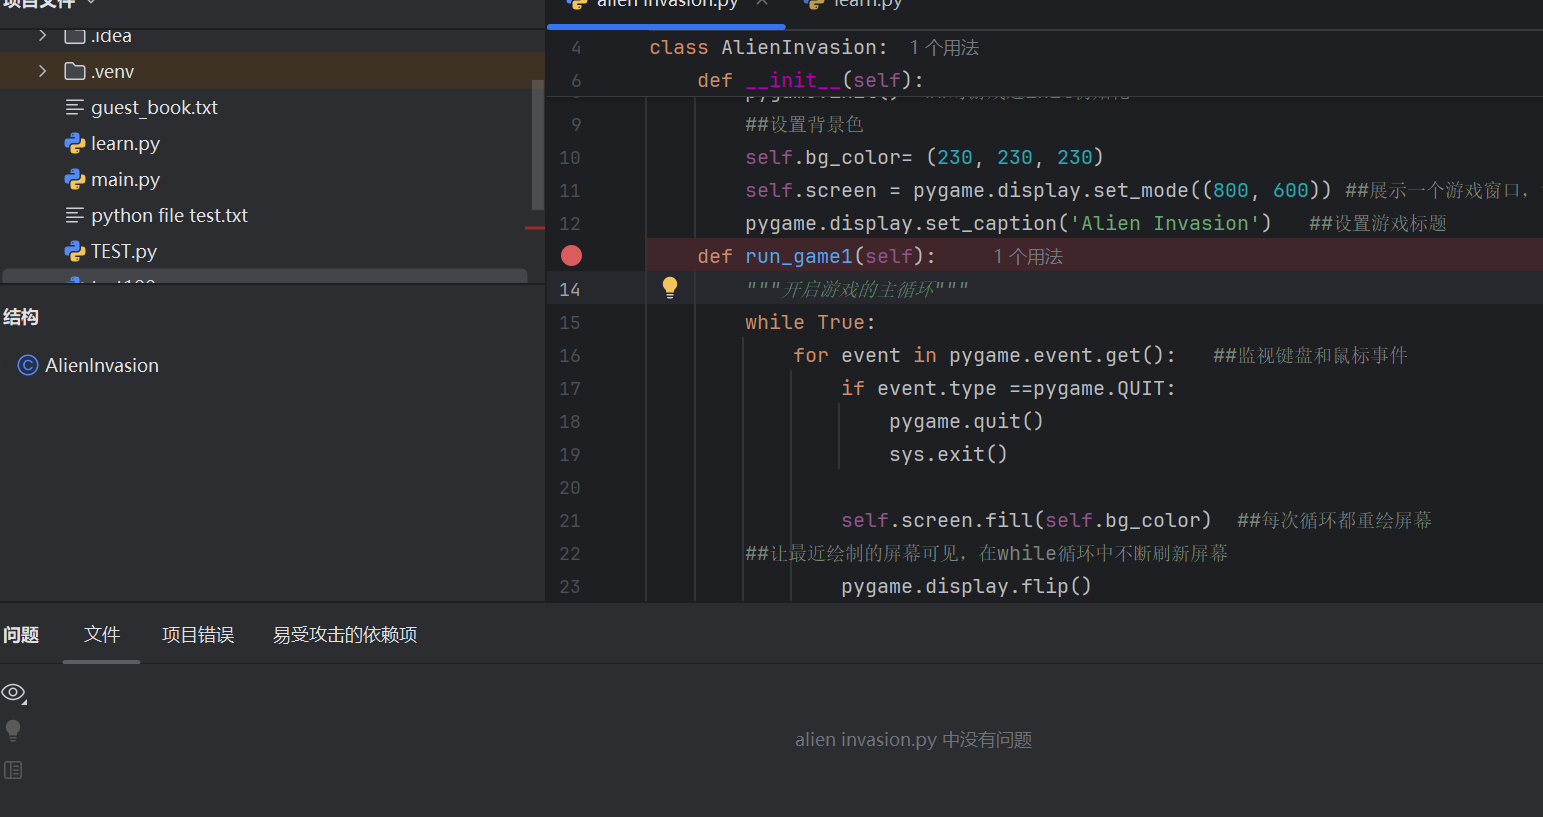Click the preview layout icon in Problems toolbar
Image resolution: width=1543 pixels, height=817 pixels.
13,768
